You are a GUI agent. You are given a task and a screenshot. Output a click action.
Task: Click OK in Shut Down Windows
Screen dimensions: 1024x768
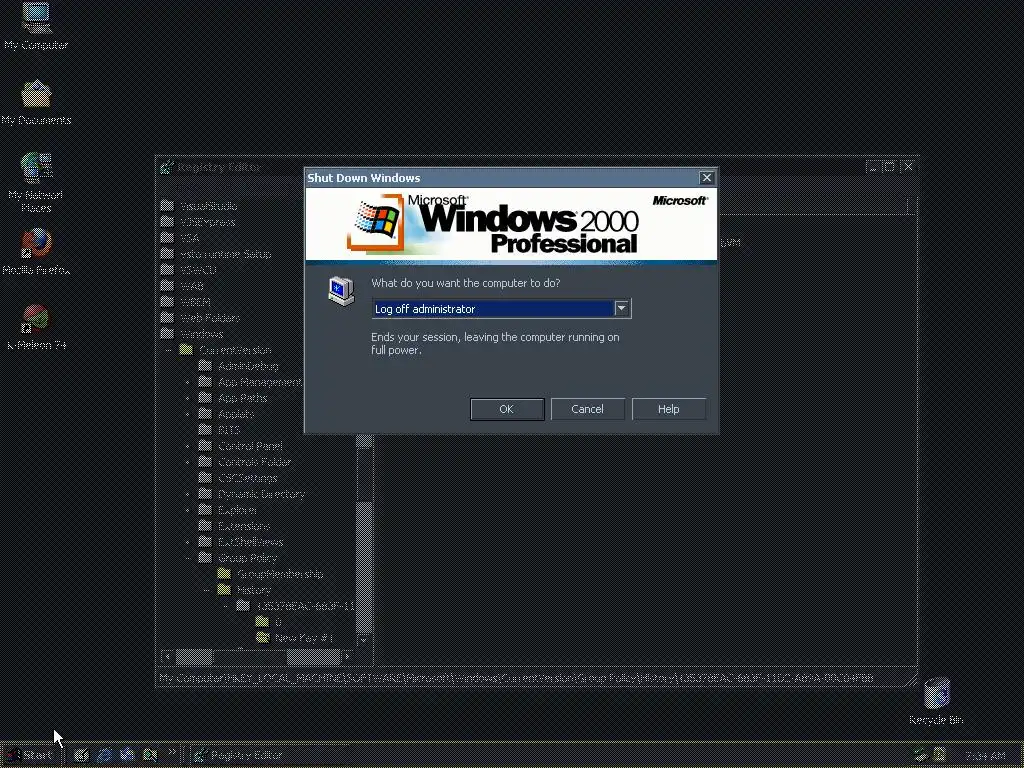[x=507, y=409]
